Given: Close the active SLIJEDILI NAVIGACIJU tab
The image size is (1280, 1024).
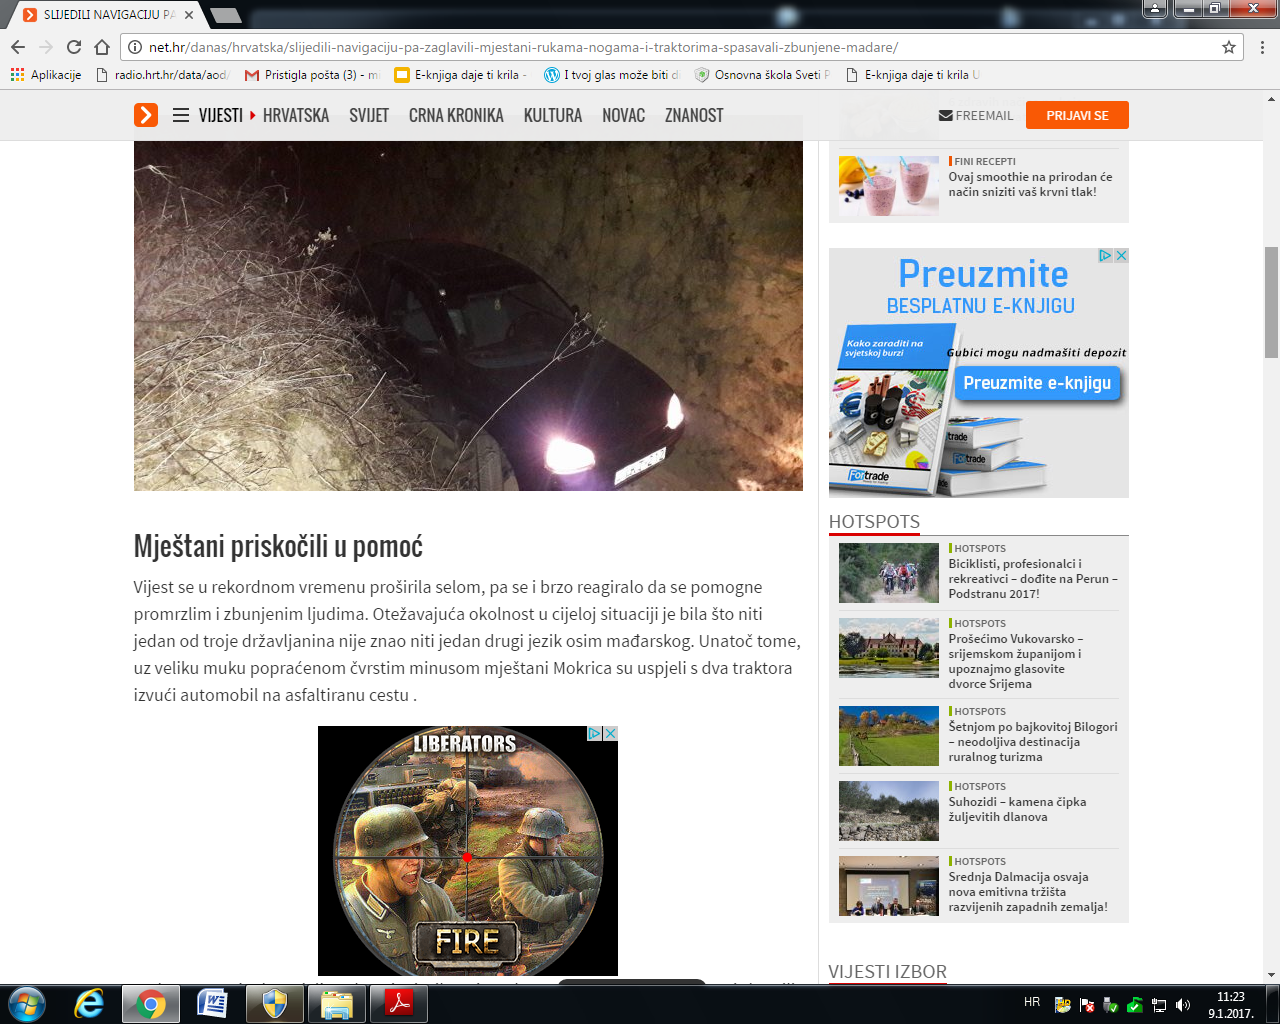Looking at the screenshot, I should click(x=189, y=15).
